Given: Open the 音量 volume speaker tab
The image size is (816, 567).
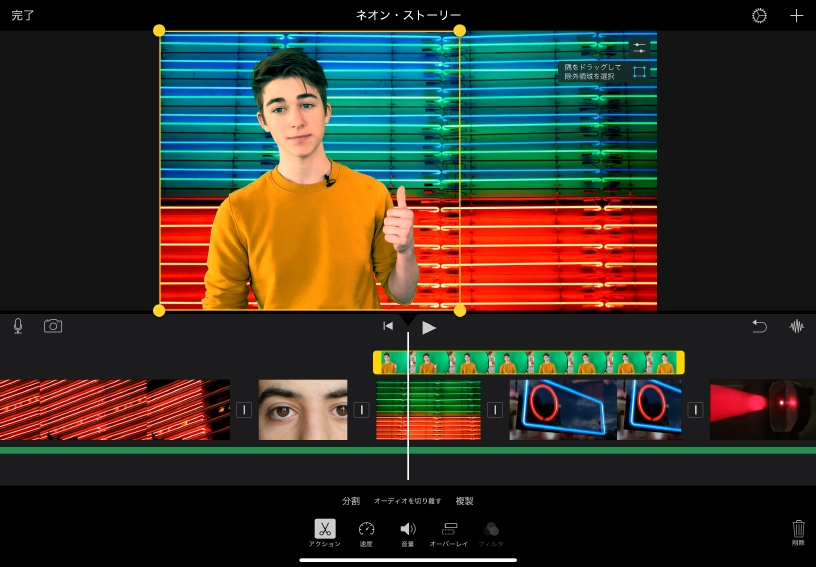Looking at the screenshot, I should [407, 531].
